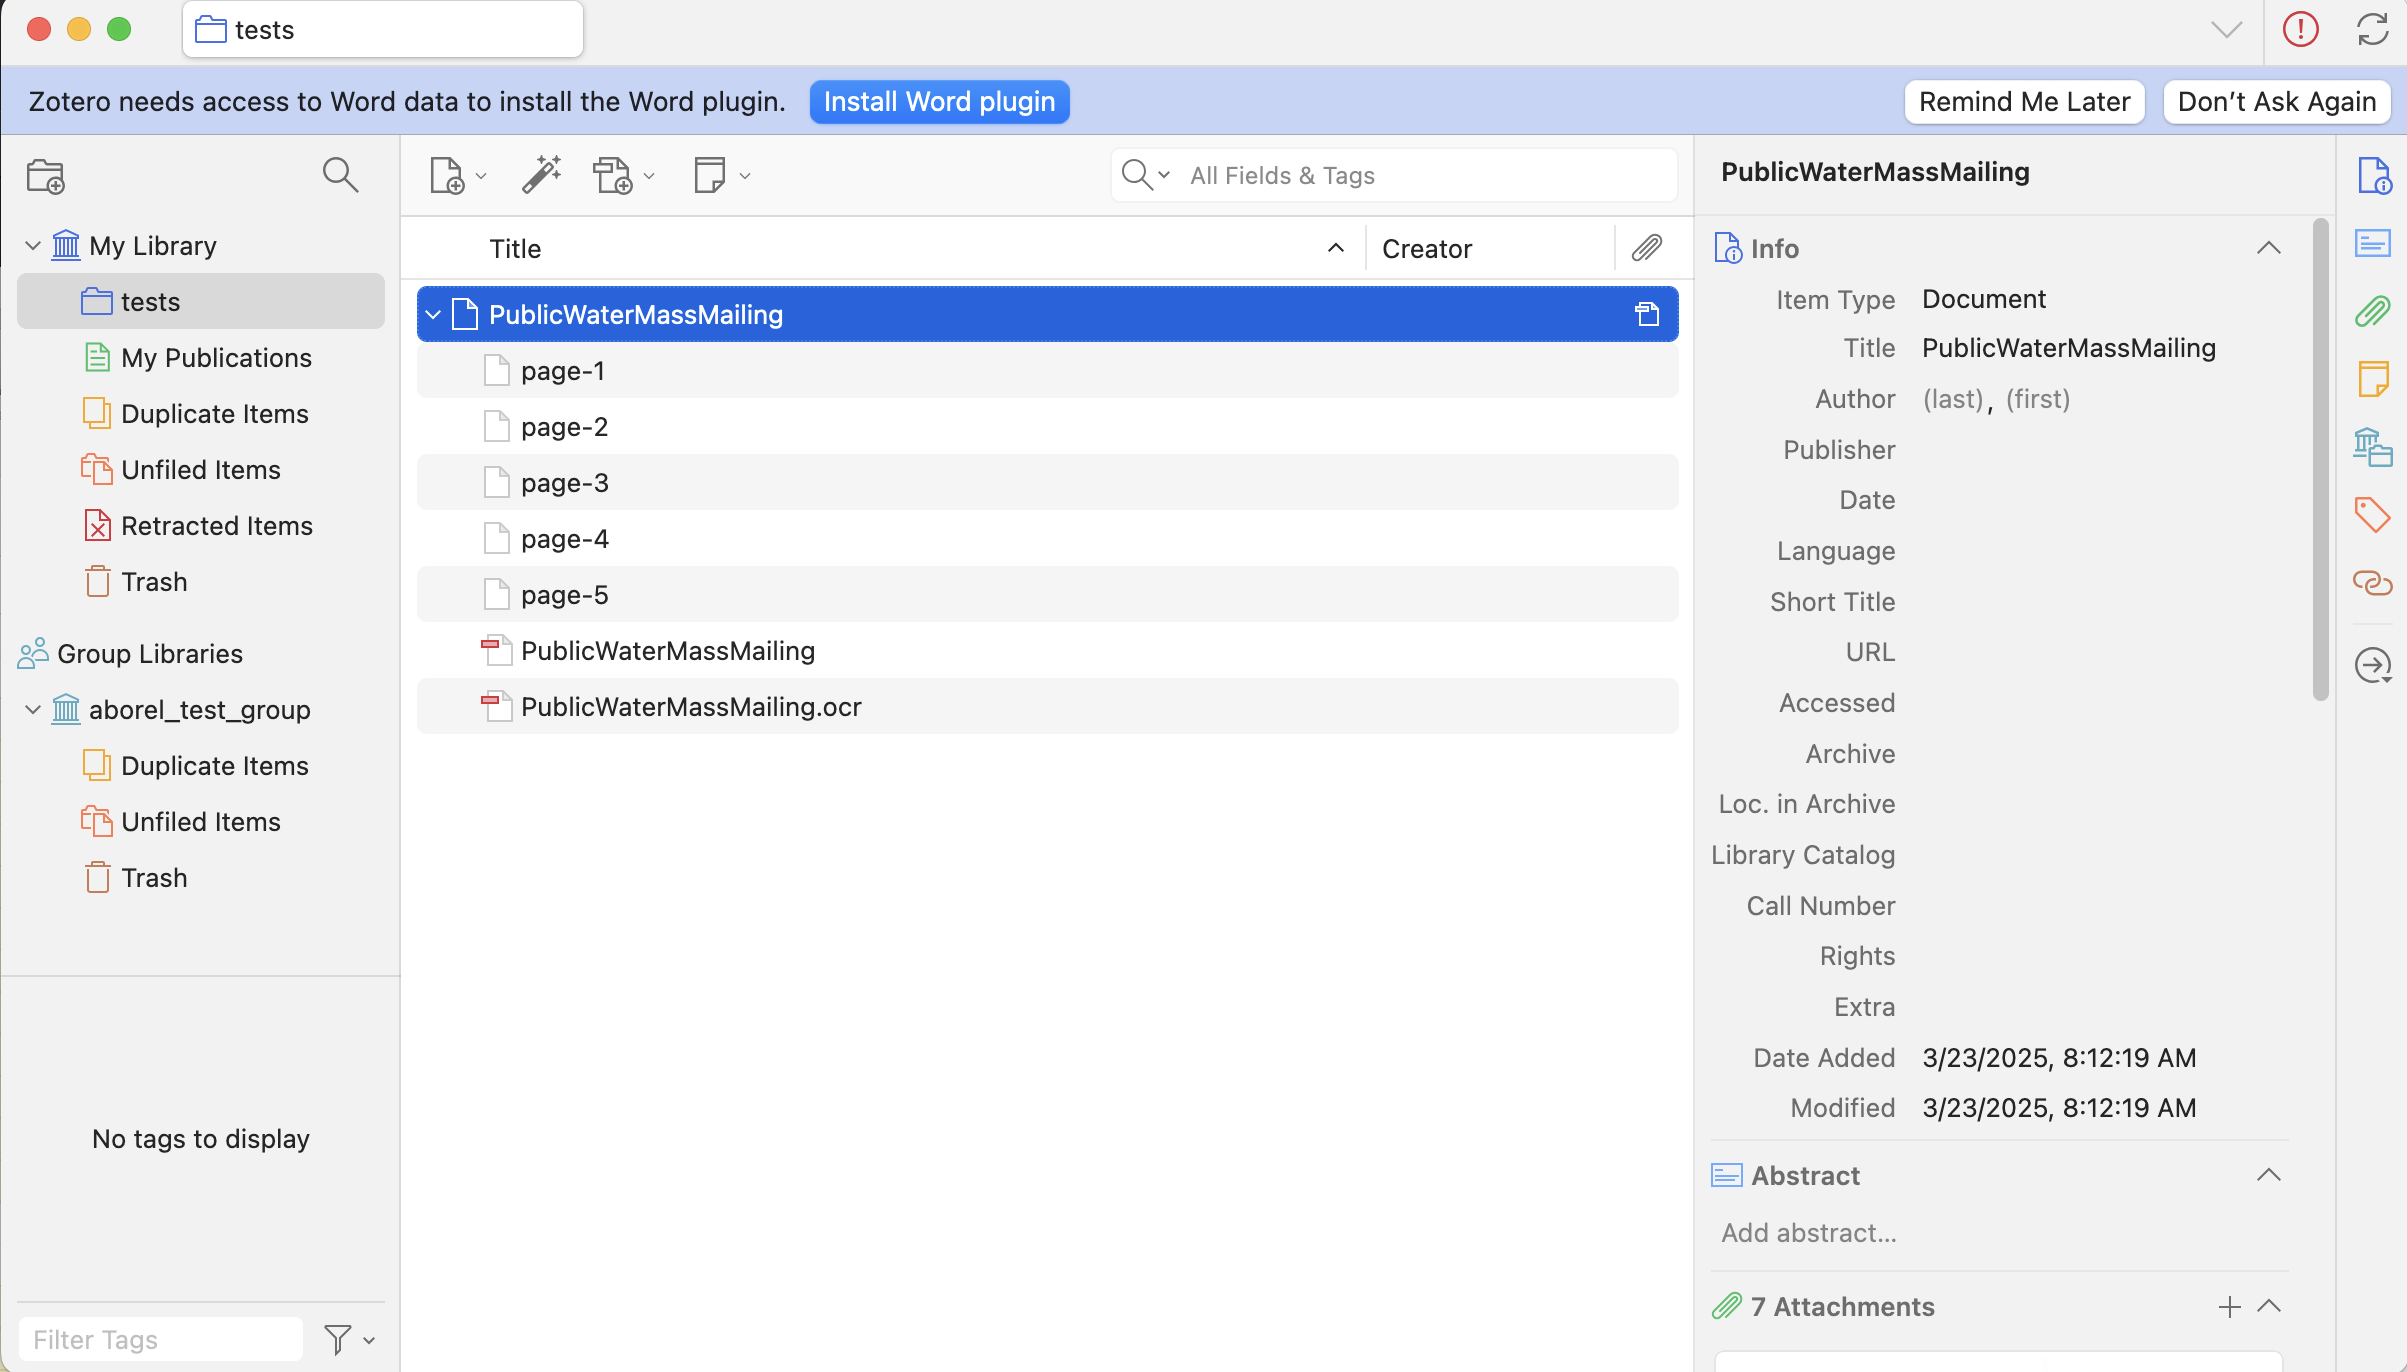Click Remind Me Later button
Screen dimensions: 2407x1372
pyautogui.click(x=2024, y=102)
